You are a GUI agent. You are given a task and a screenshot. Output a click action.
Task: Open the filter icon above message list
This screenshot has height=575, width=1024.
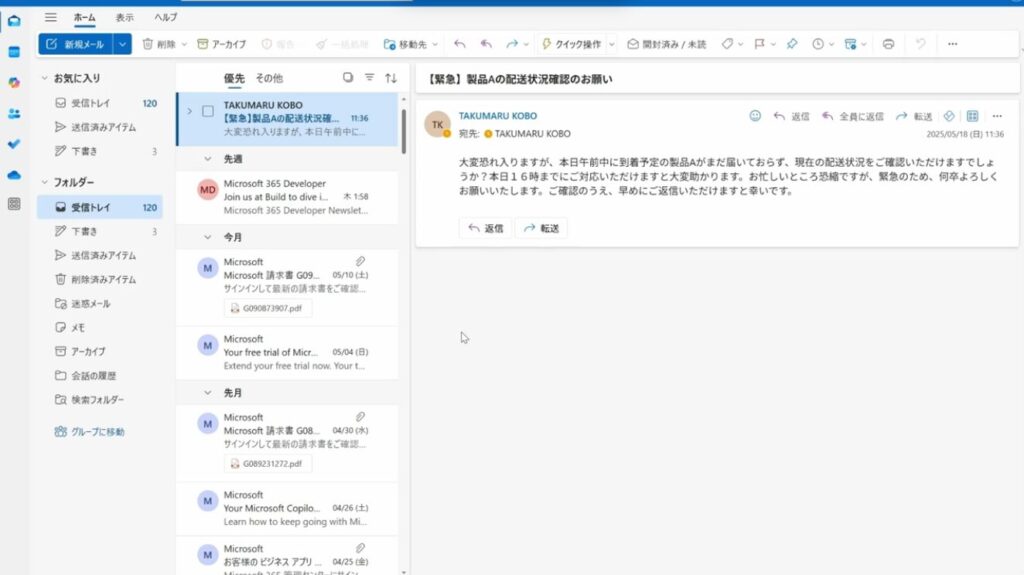369,77
